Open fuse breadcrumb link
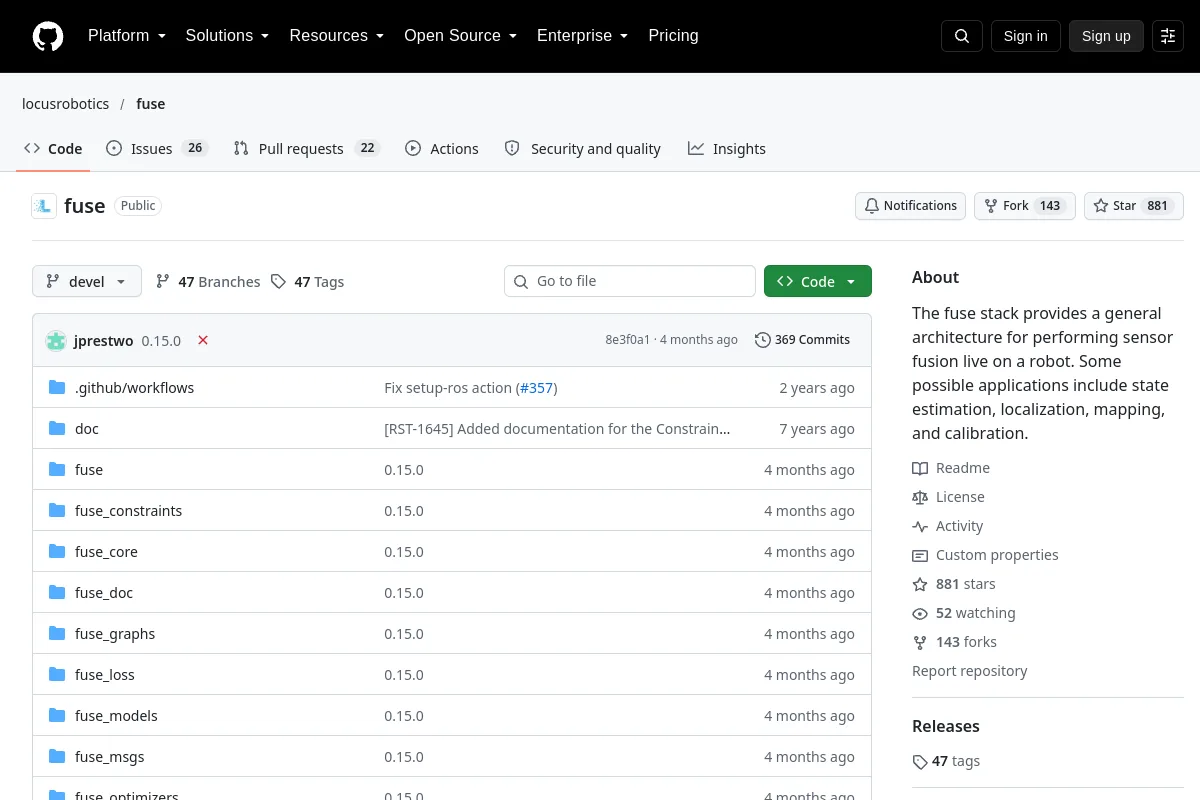The height and width of the screenshot is (800, 1200). (x=151, y=104)
